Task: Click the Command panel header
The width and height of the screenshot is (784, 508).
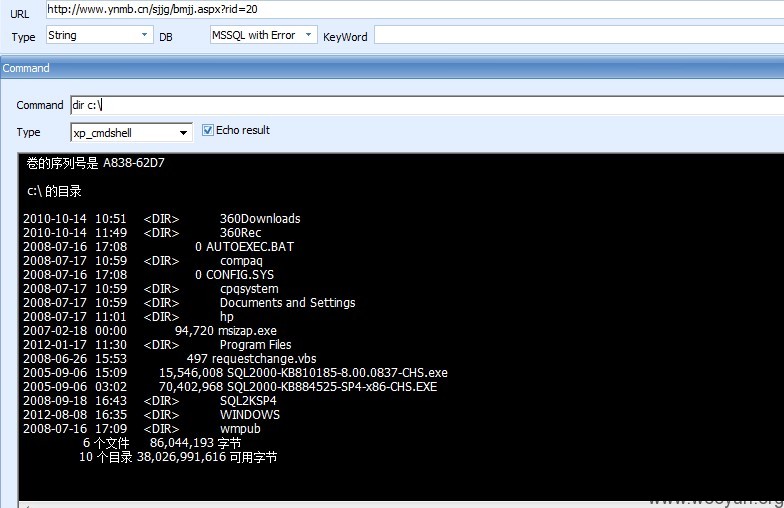Action: pyautogui.click(x=392, y=68)
